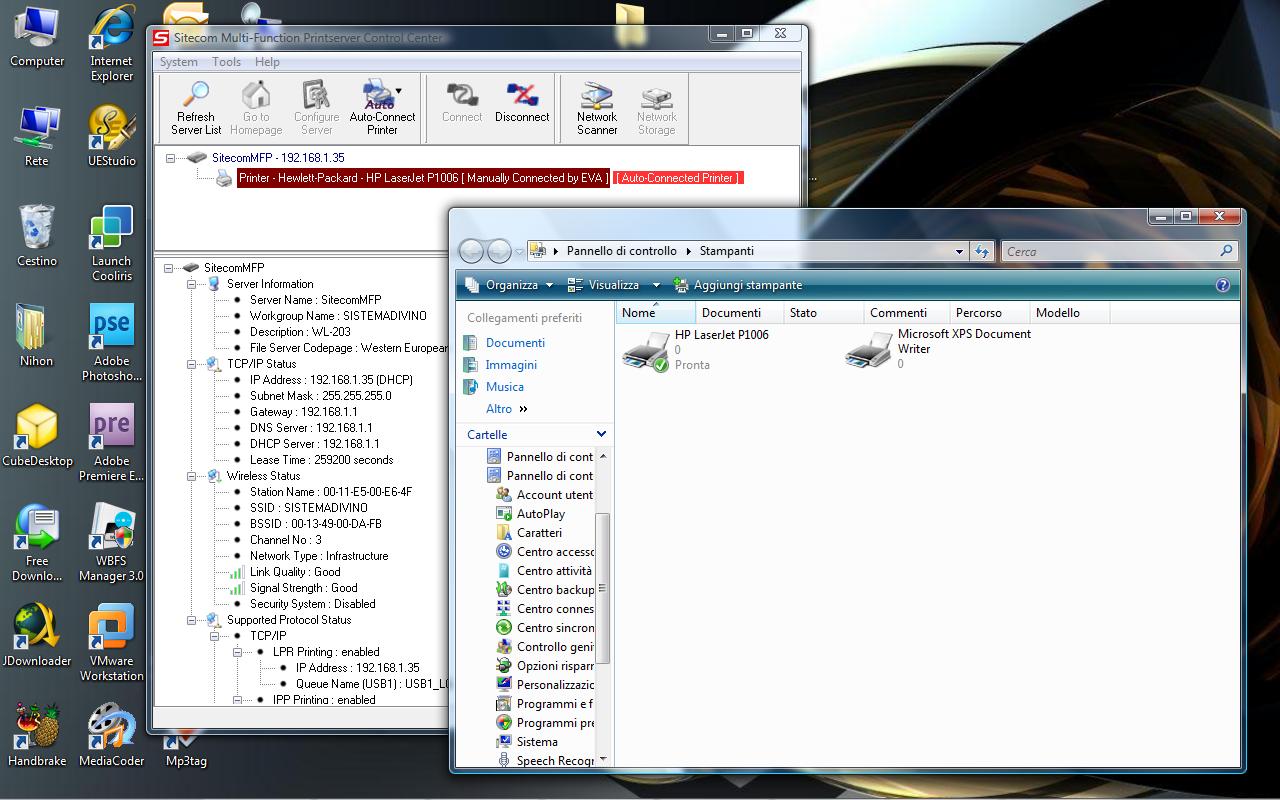Click Pannello di controllo breadcrumb
Screen dimensions: 1280x800
(x=621, y=251)
